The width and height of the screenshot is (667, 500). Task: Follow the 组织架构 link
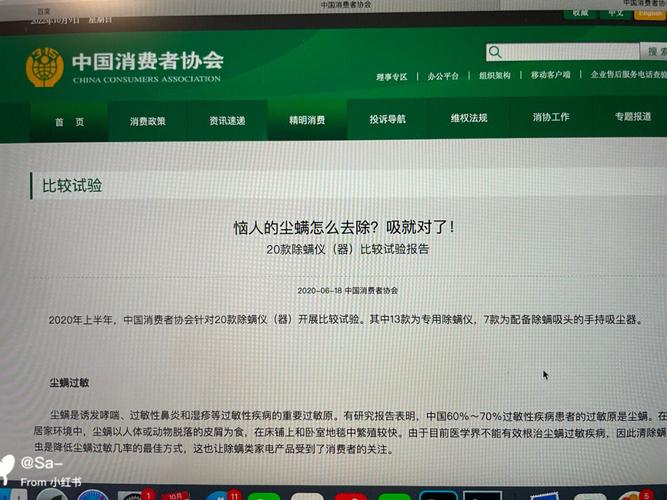coord(494,76)
